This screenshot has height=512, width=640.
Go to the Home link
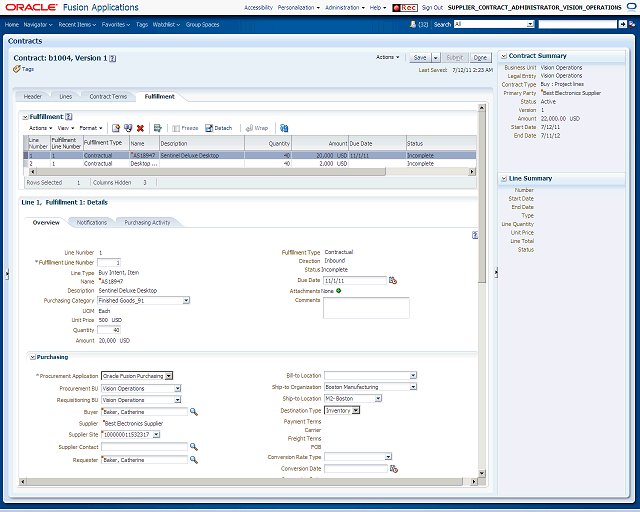[x=12, y=24]
